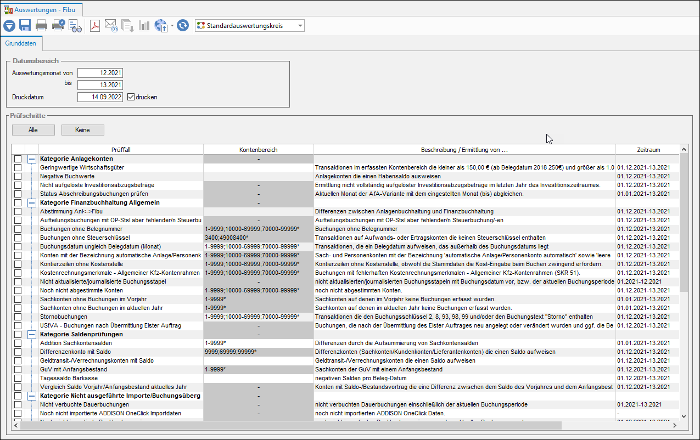Collapse Kategorie Anlagekonten group
Image resolution: width=700 pixels, height=440 pixels.
coord(31,159)
